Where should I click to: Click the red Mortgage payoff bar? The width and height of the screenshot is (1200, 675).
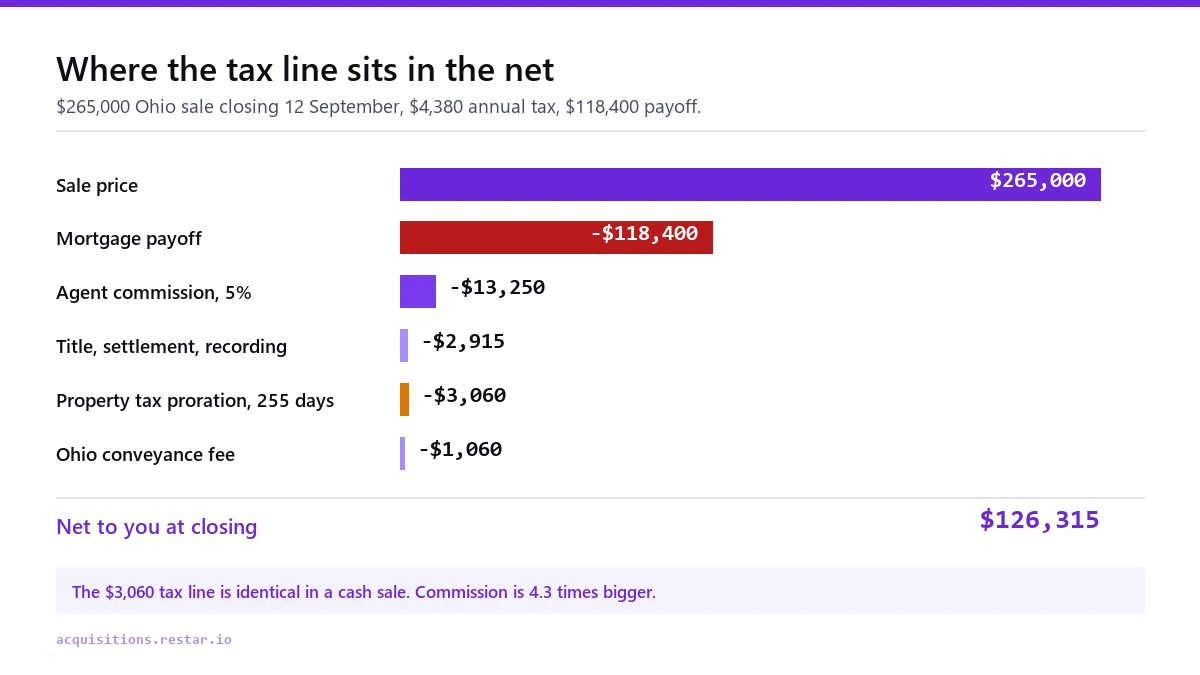(556, 237)
